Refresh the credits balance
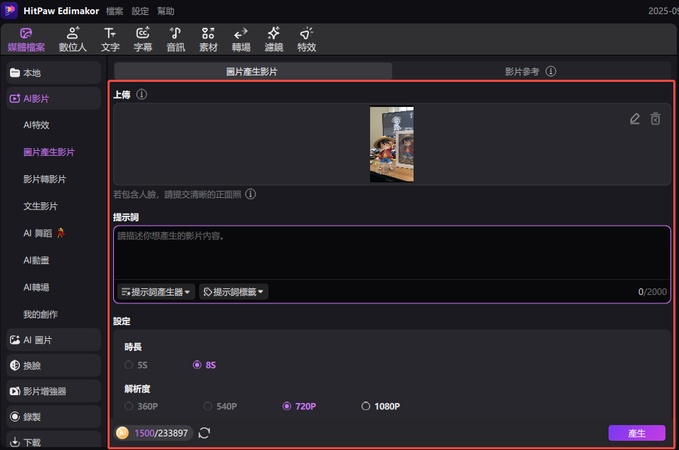The image size is (679, 450). 204,433
